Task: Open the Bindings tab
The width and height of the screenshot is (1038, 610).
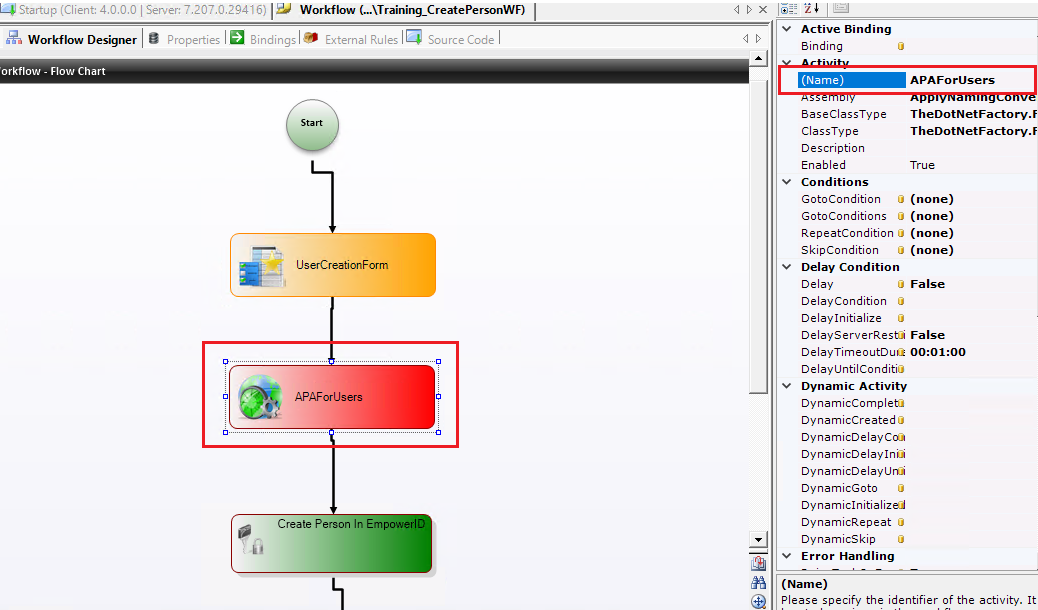Action: pyautogui.click(x=263, y=40)
